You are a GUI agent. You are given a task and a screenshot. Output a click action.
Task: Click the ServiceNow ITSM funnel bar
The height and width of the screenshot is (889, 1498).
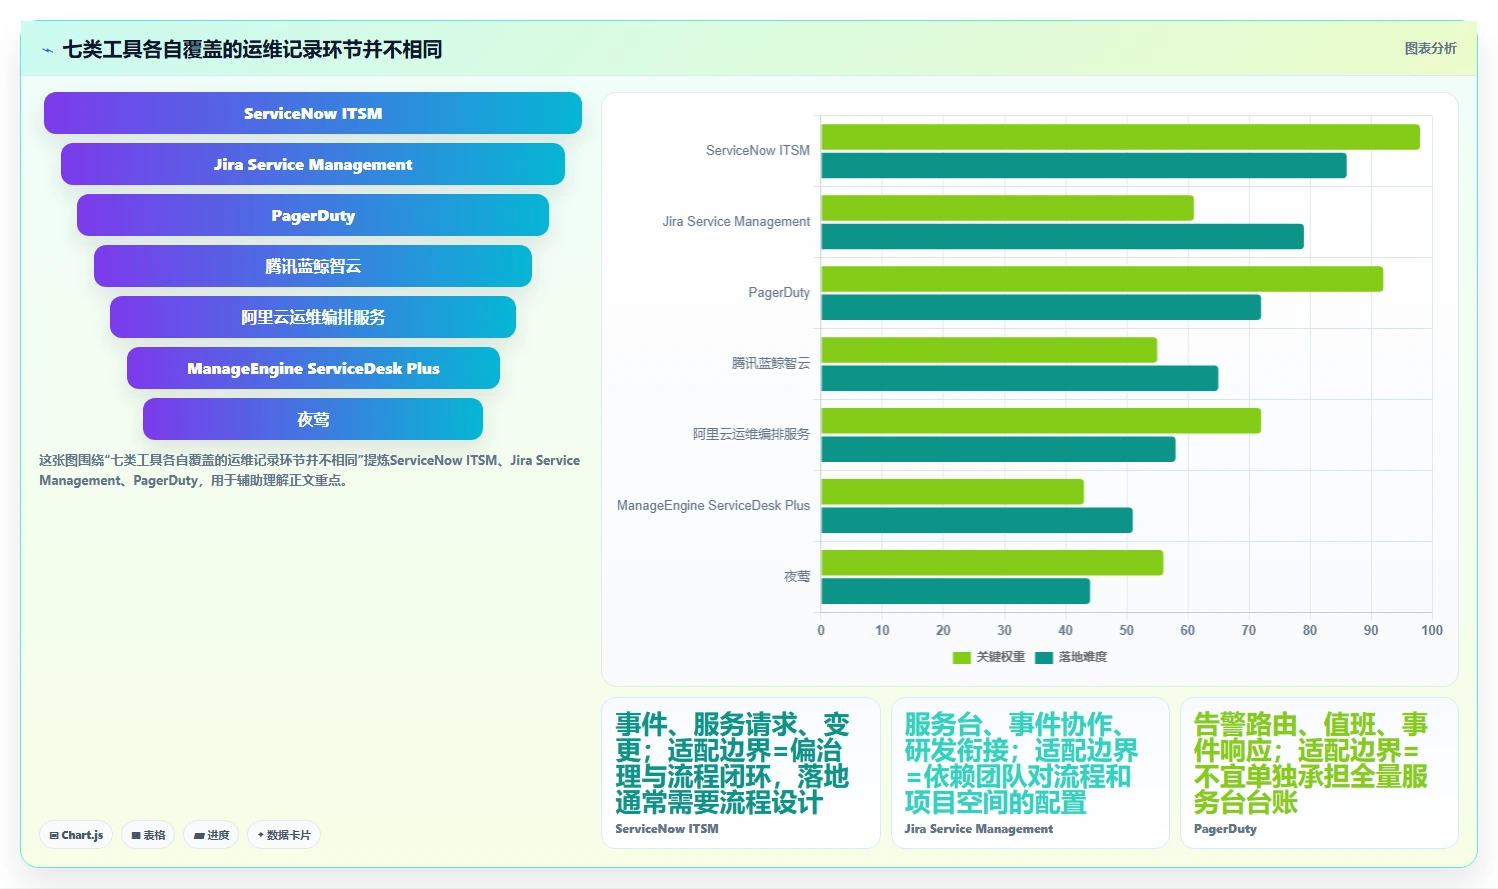click(x=313, y=113)
